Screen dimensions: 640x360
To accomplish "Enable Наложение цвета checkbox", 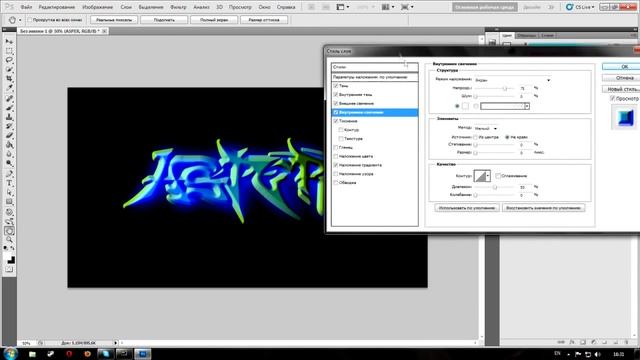I will coord(336,156).
